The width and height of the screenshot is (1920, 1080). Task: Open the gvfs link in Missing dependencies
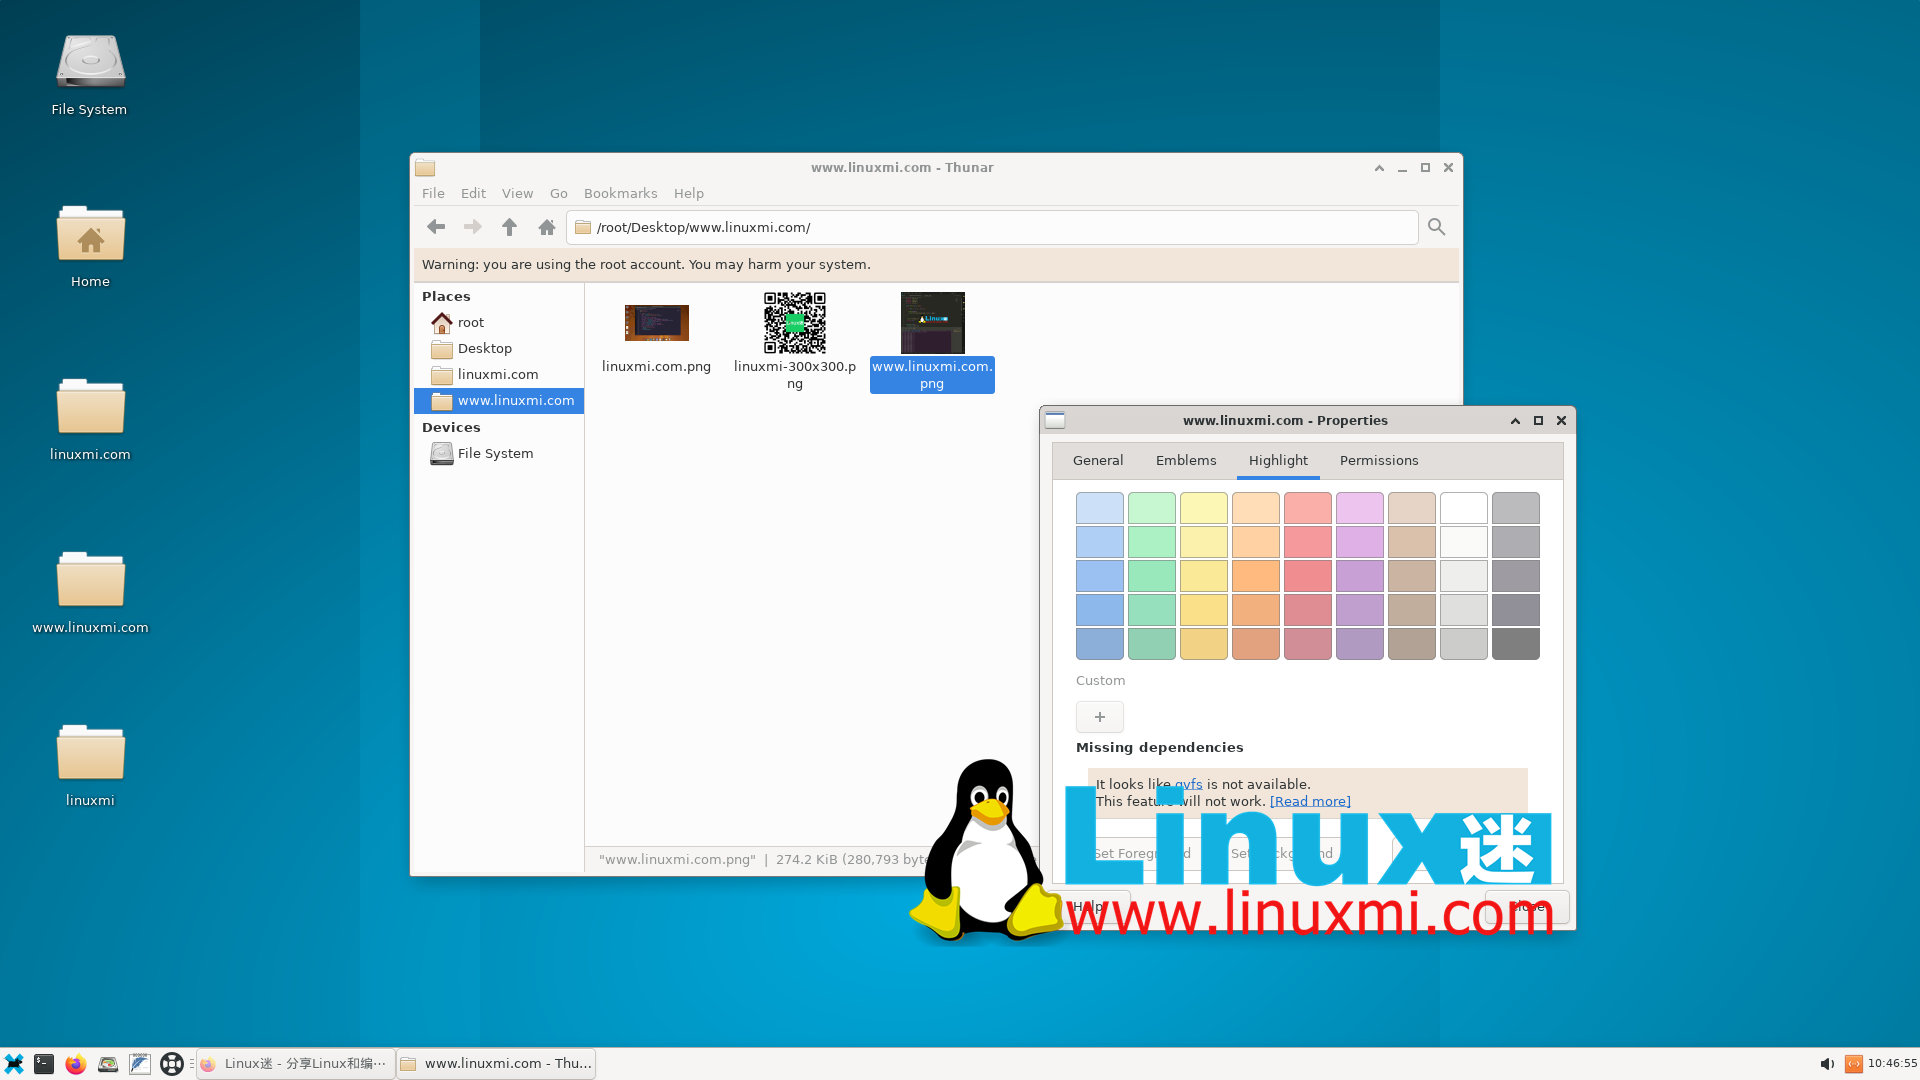1188,785
